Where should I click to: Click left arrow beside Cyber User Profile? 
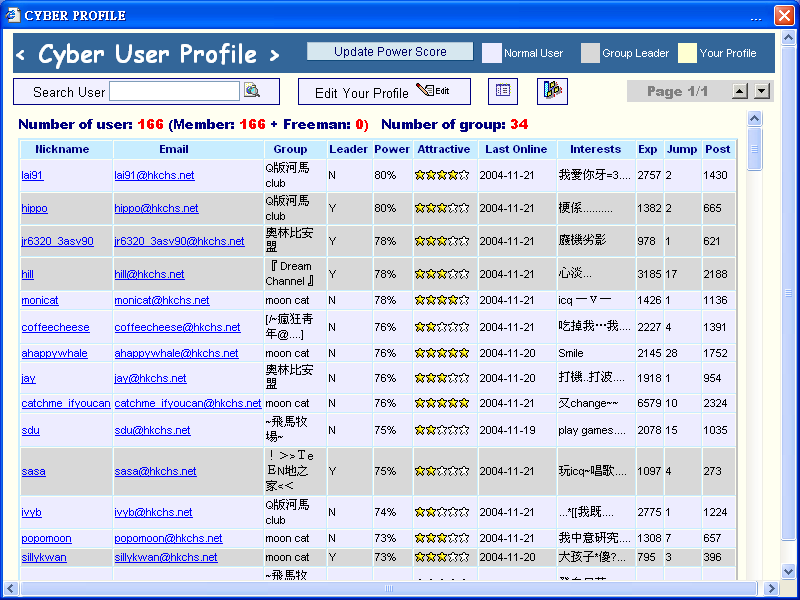tap(20, 54)
